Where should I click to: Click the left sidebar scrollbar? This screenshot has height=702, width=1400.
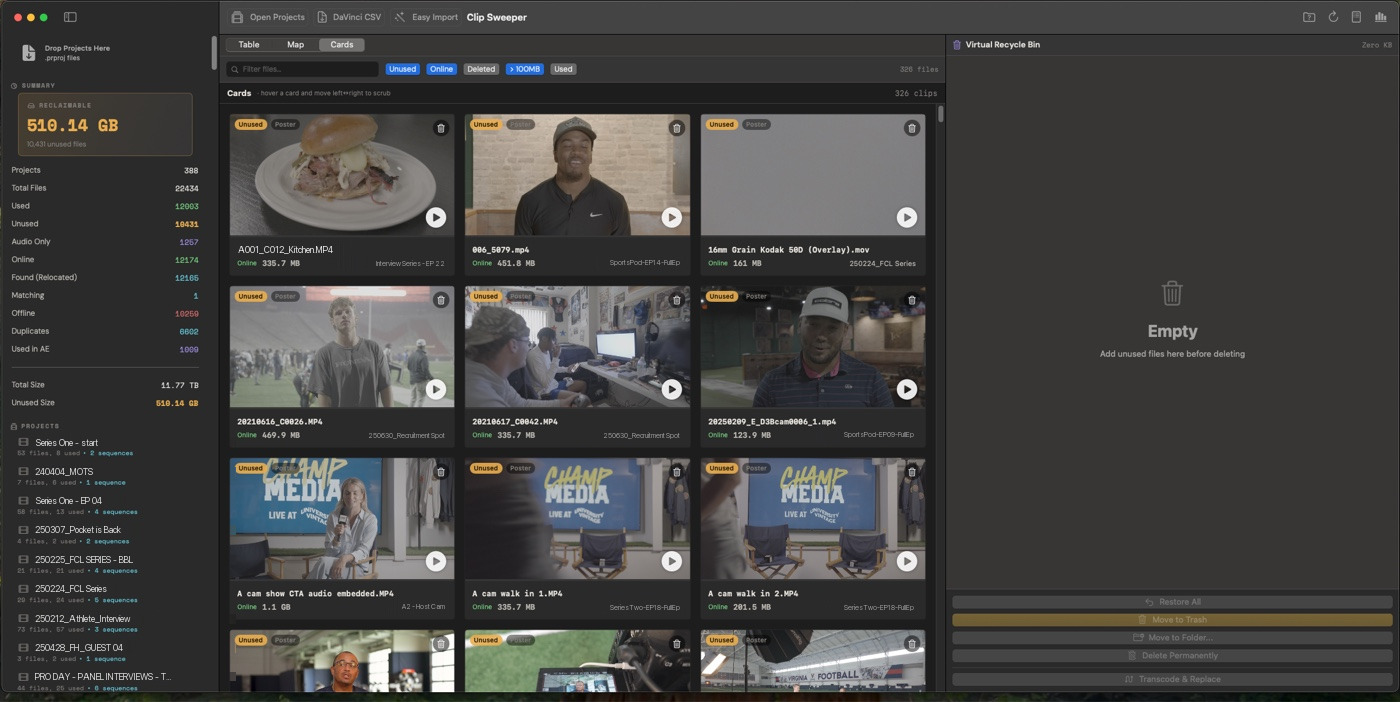214,53
